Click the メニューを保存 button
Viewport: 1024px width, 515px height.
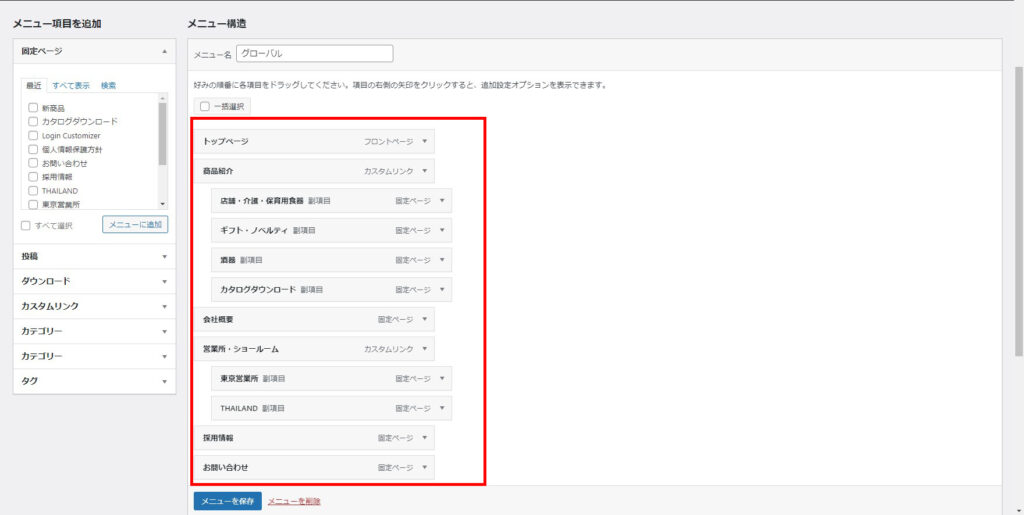click(227, 500)
